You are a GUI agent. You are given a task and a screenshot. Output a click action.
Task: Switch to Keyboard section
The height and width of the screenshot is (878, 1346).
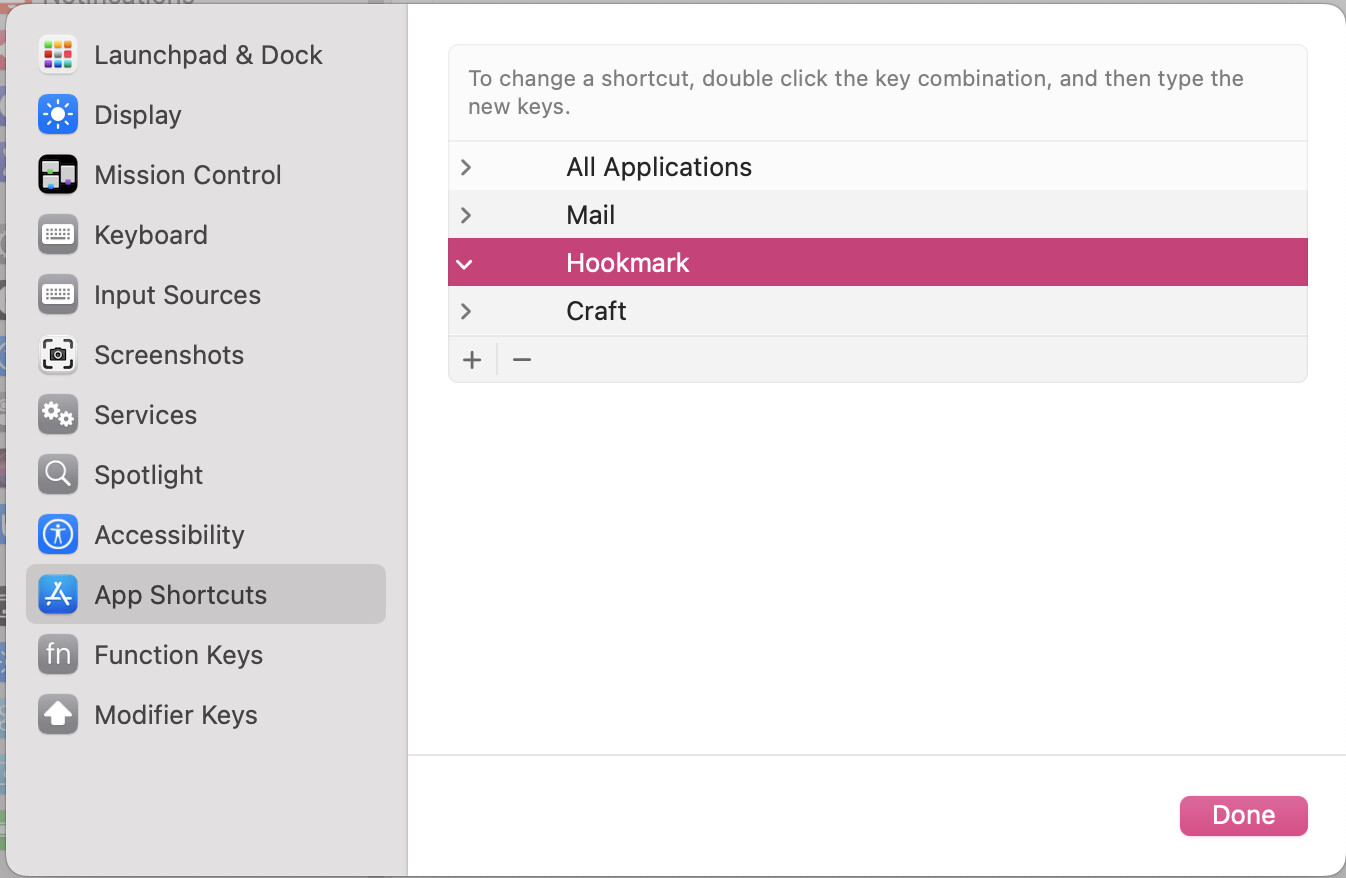tap(206, 235)
